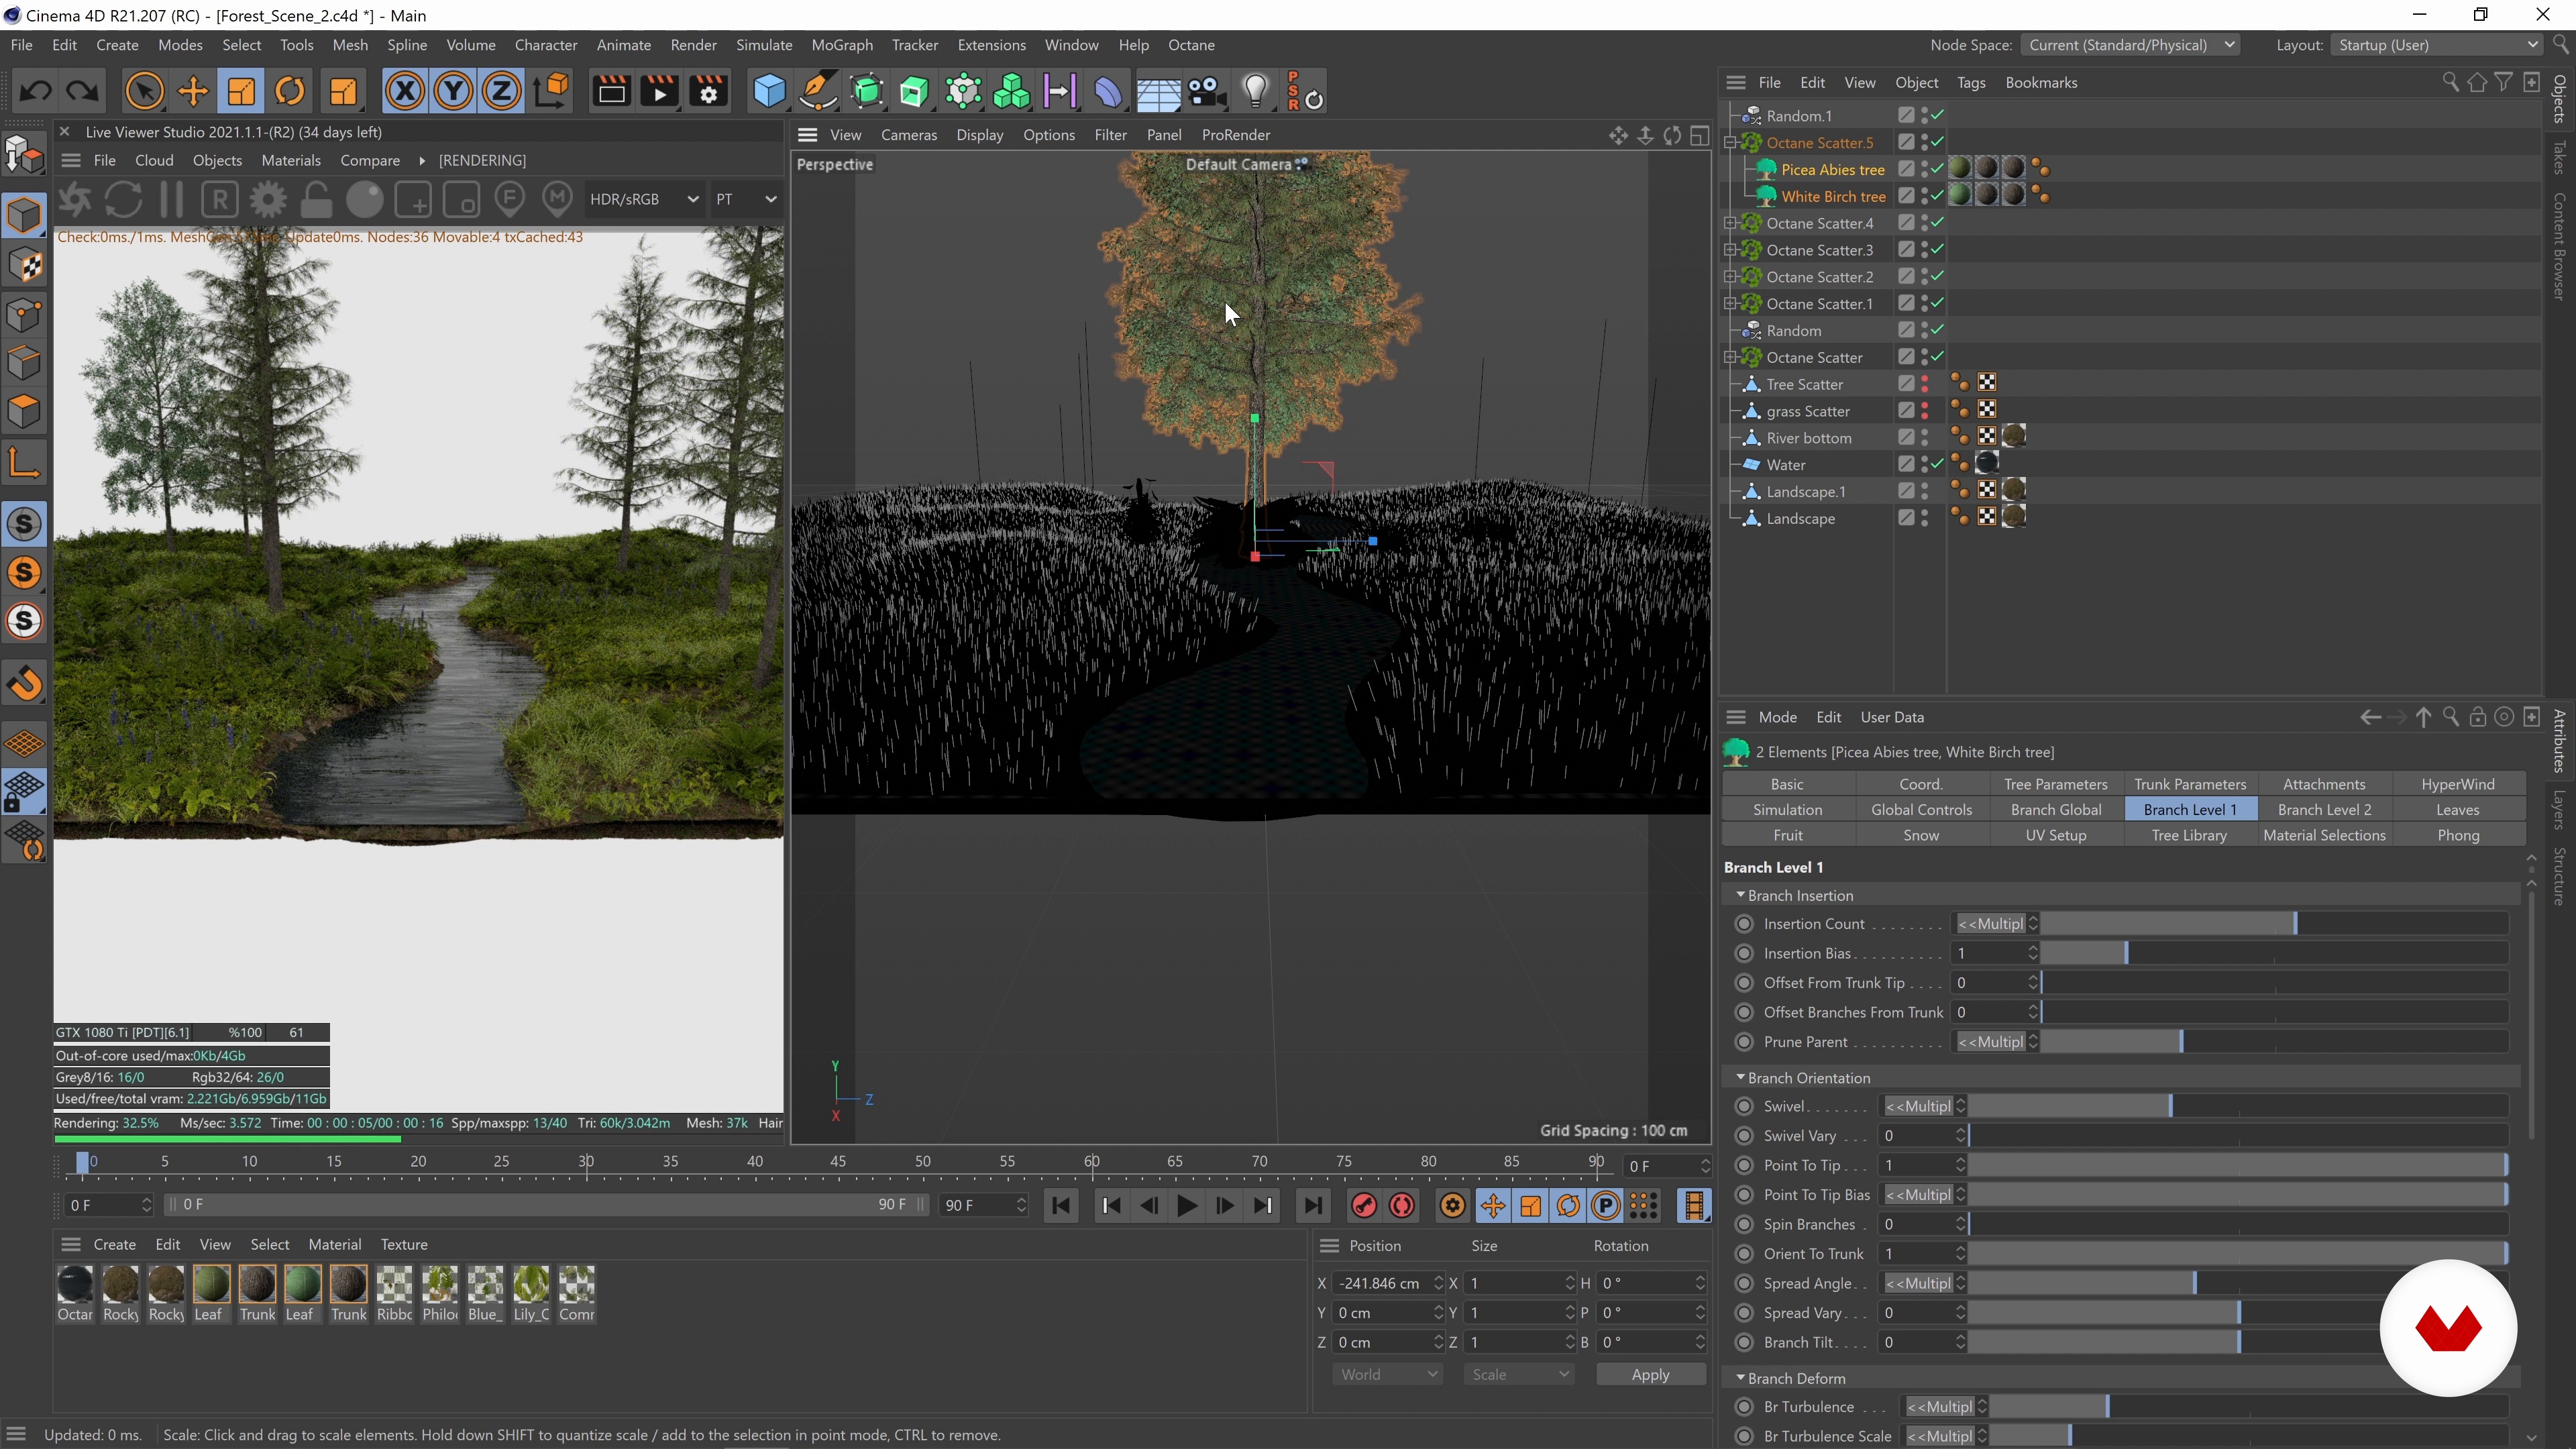The width and height of the screenshot is (2576, 1449).
Task: Open World coordinate system dropdown
Action: (x=1388, y=1374)
